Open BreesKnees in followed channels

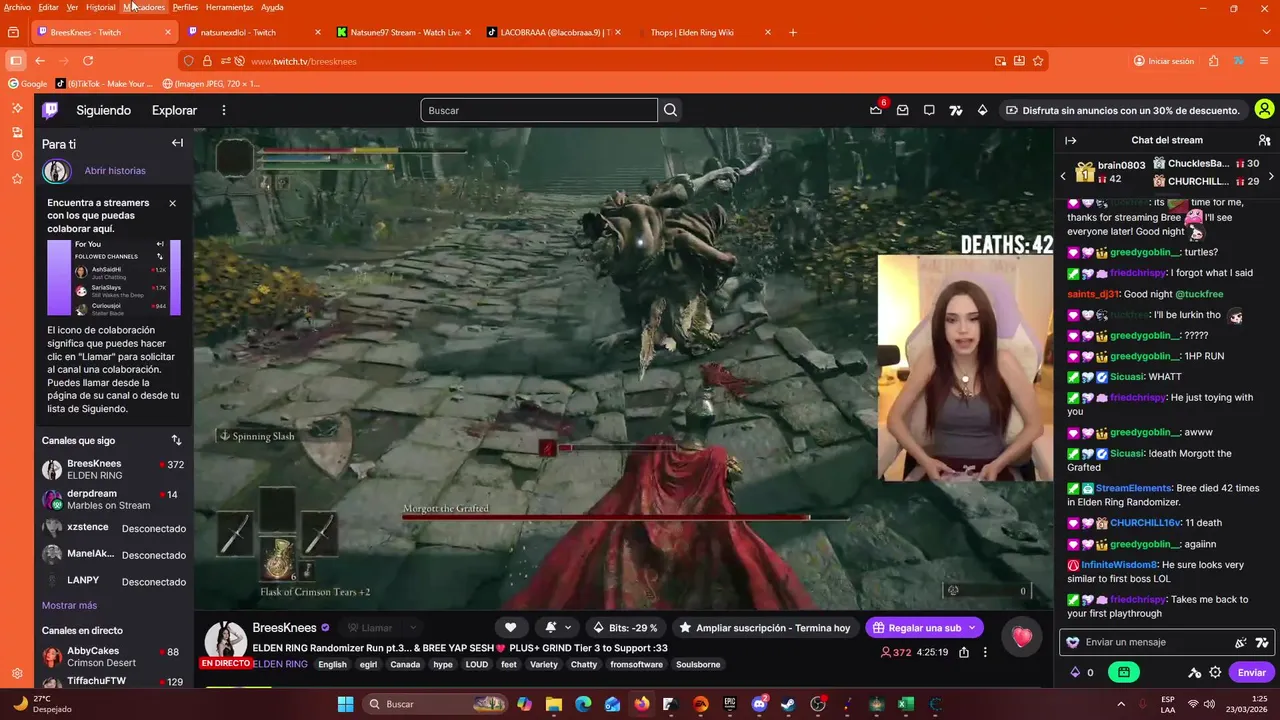point(113,469)
